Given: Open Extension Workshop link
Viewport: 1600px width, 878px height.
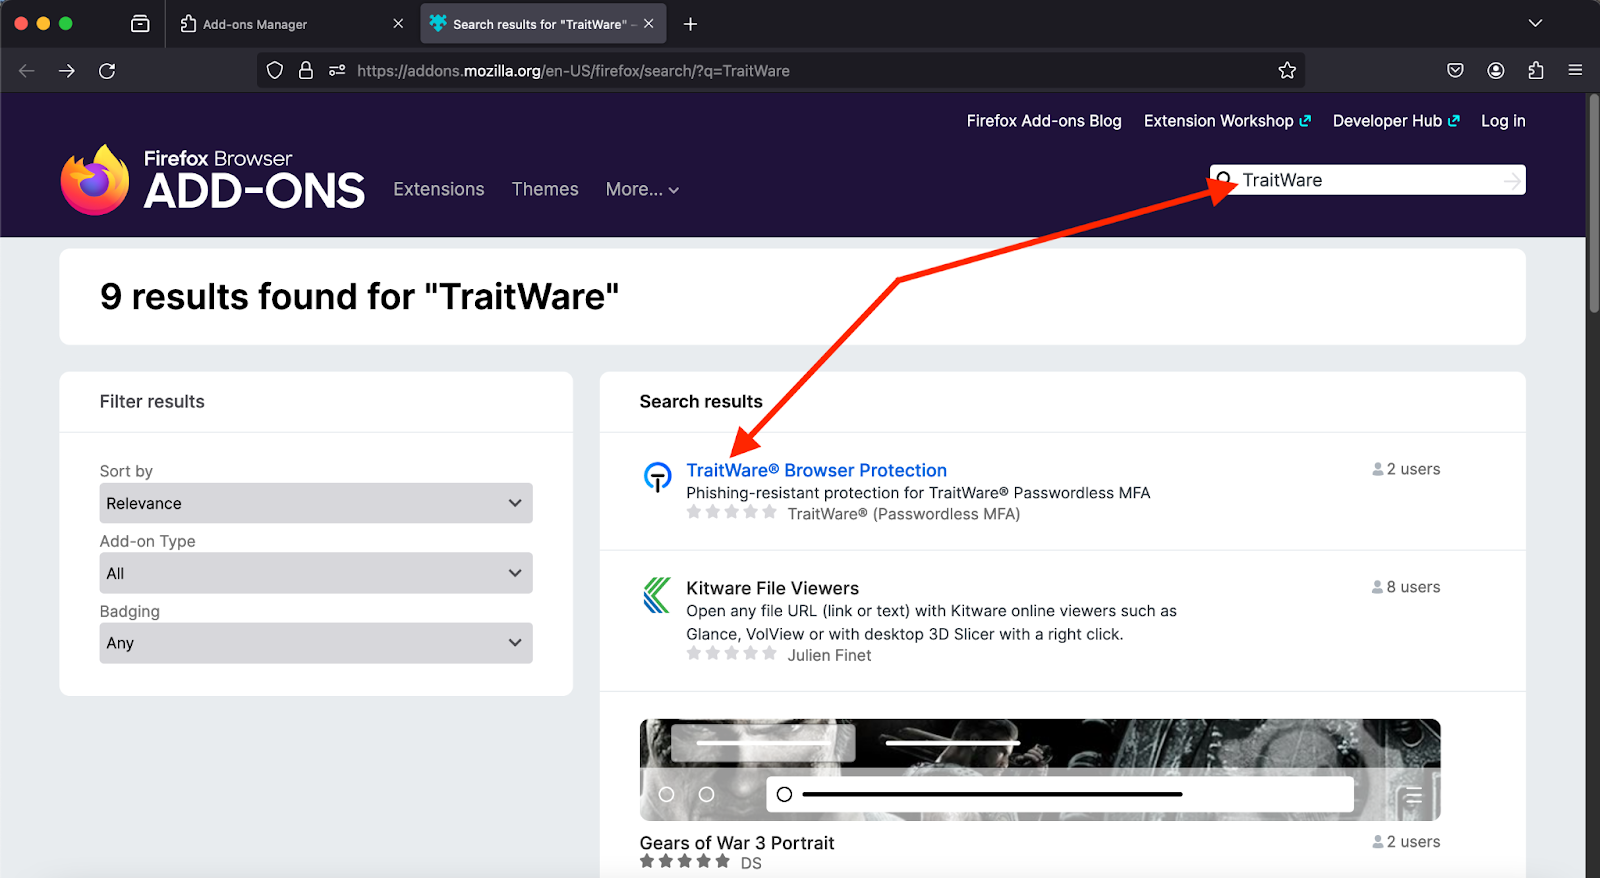Looking at the screenshot, I should (x=1227, y=121).
